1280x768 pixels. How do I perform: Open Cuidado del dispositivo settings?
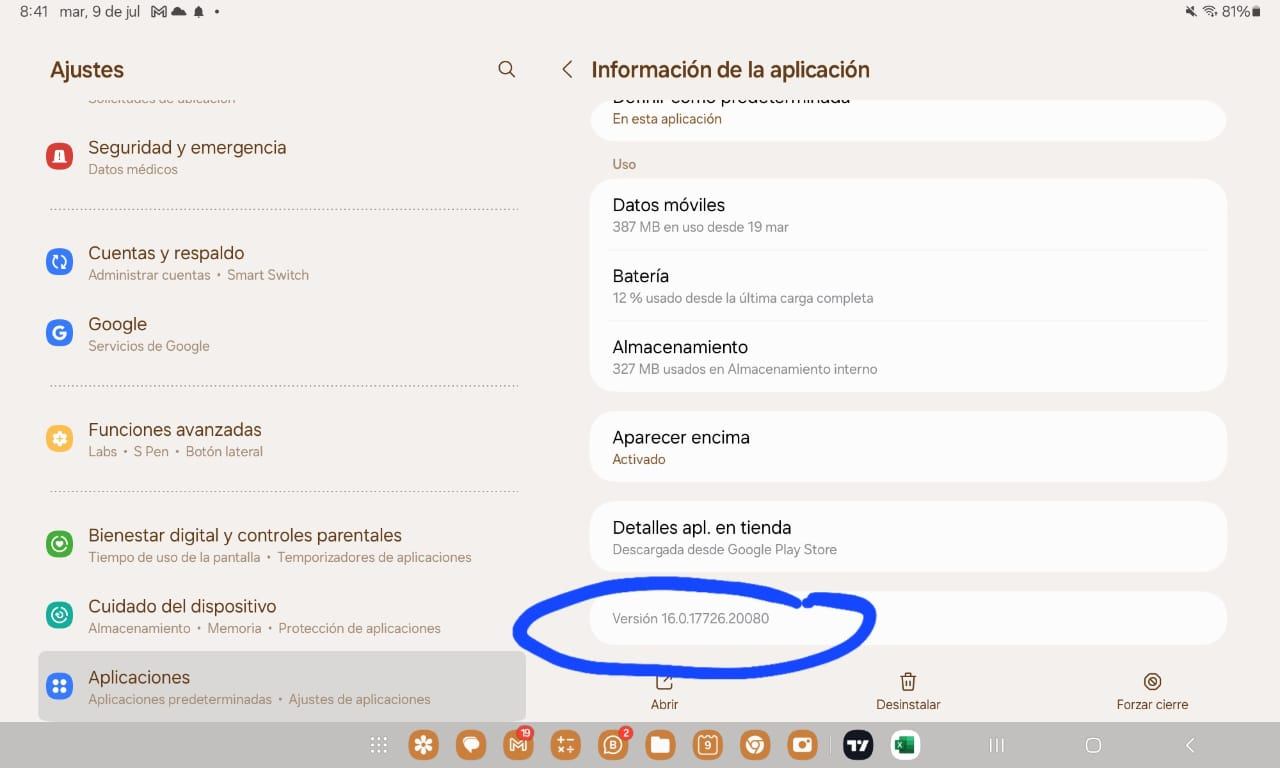tap(282, 616)
